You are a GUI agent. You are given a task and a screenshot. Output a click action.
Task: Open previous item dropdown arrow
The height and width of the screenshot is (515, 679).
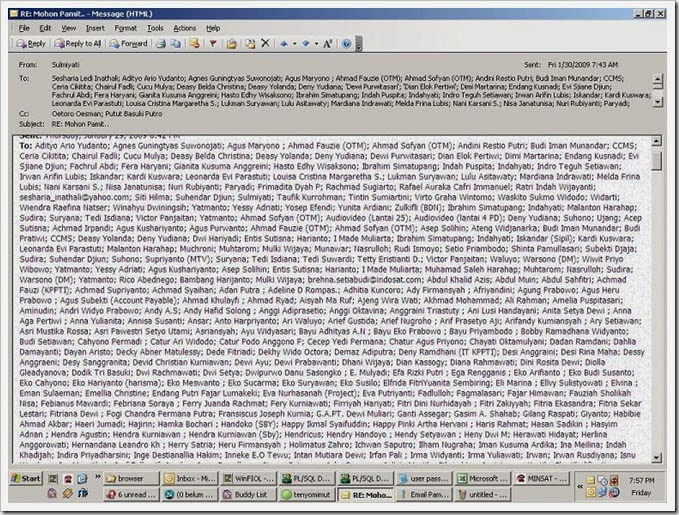pos(294,43)
